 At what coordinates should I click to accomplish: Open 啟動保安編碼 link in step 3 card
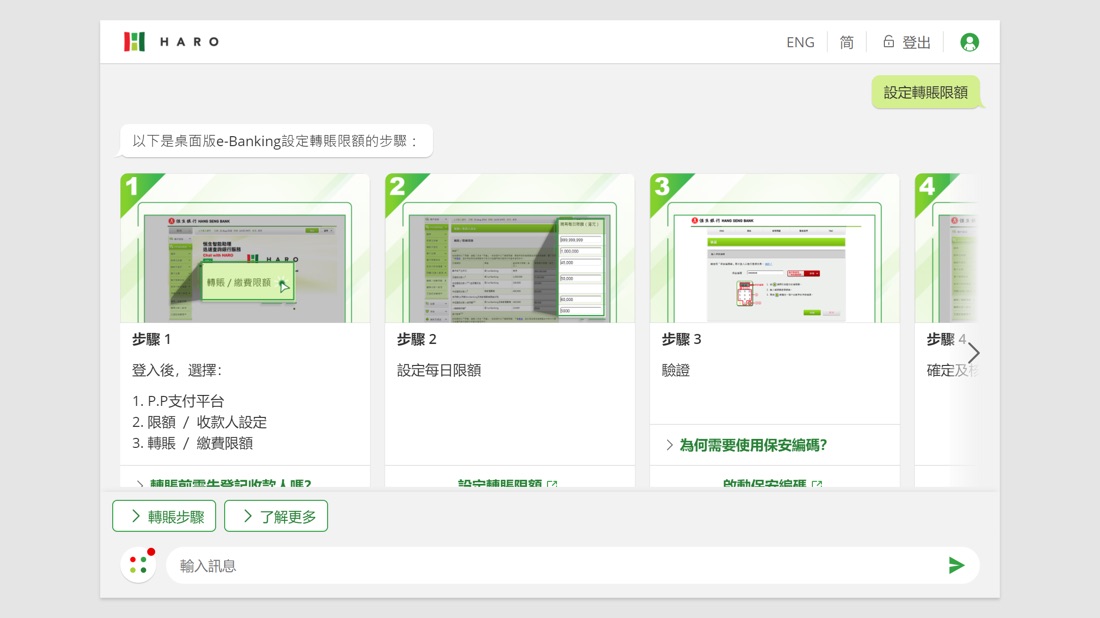click(x=772, y=483)
